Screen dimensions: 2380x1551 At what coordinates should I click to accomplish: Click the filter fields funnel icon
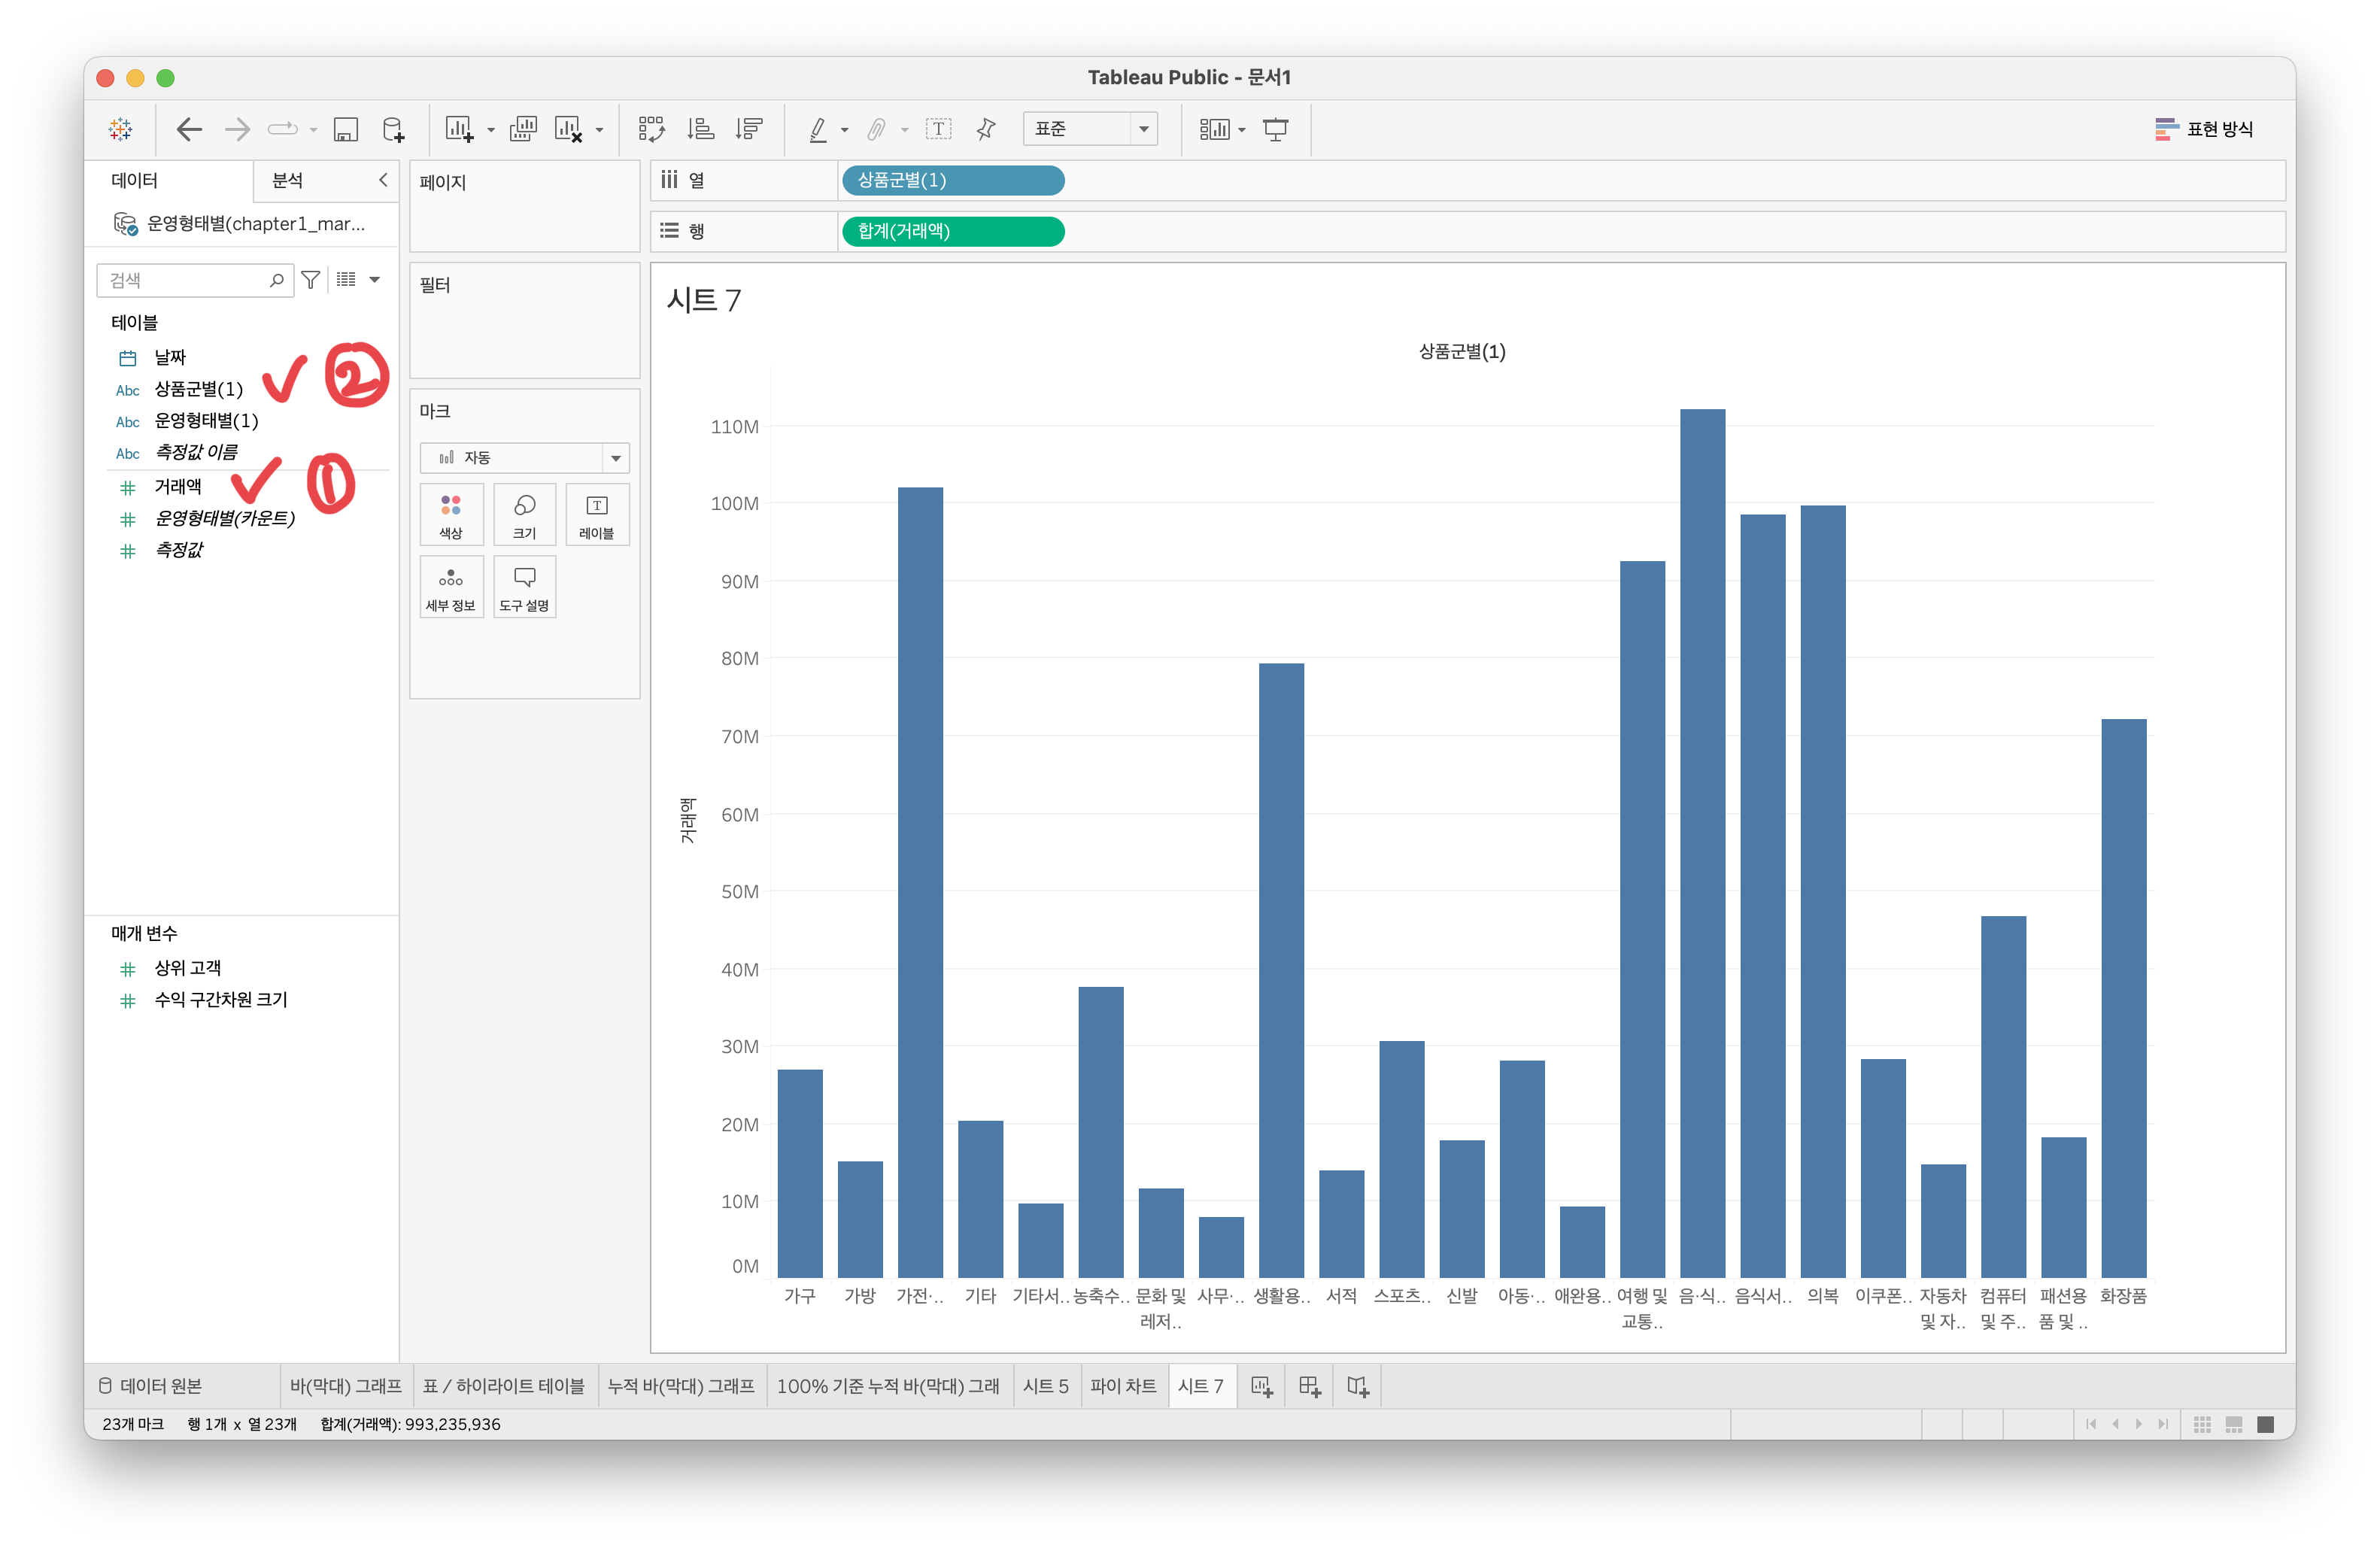click(311, 280)
